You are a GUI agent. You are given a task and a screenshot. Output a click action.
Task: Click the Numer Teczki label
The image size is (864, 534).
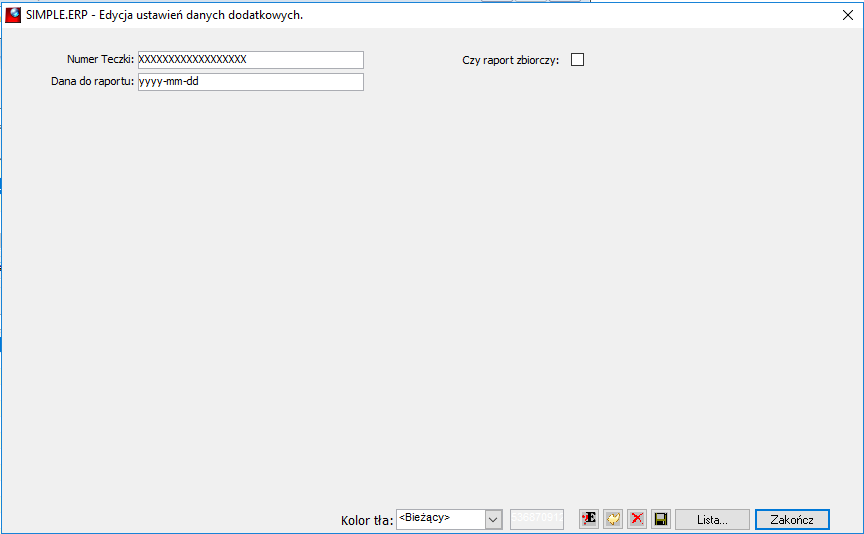(x=100, y=59)
